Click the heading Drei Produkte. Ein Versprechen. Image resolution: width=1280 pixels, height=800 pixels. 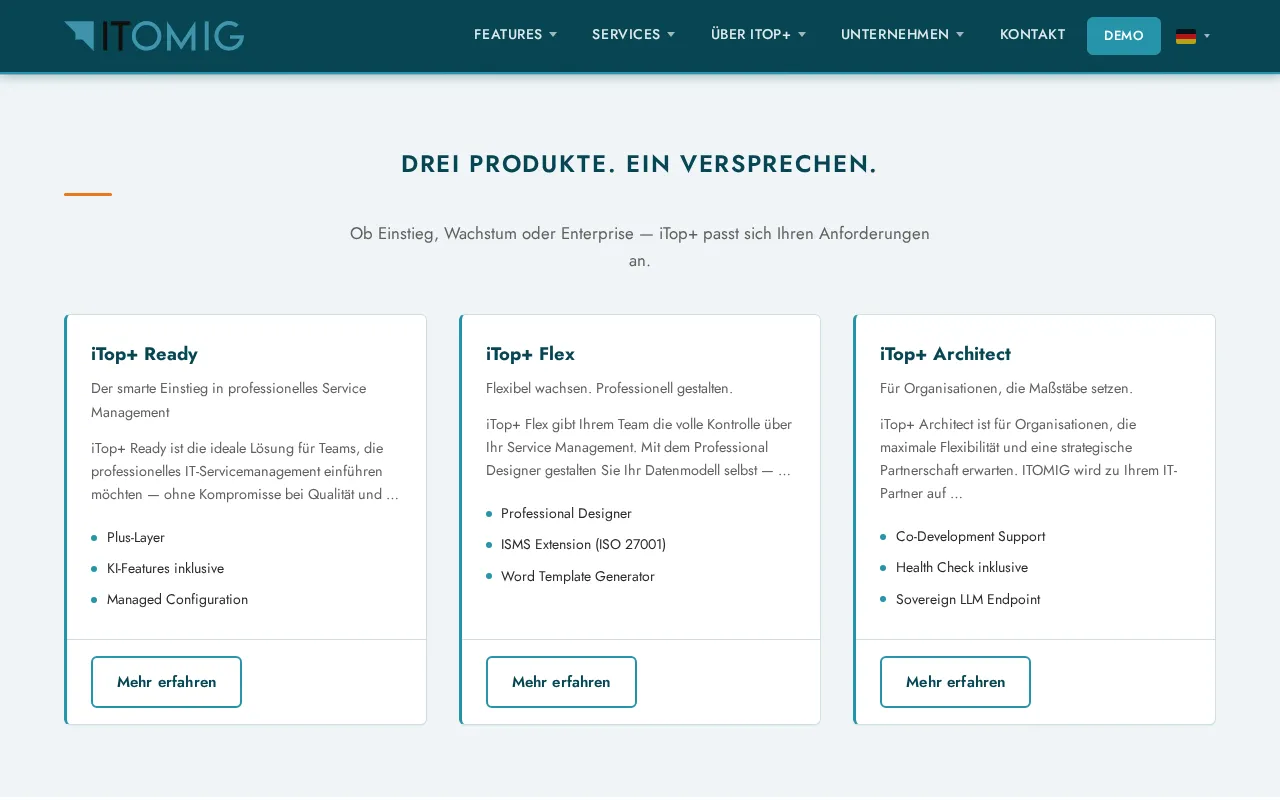coord(639,164)
